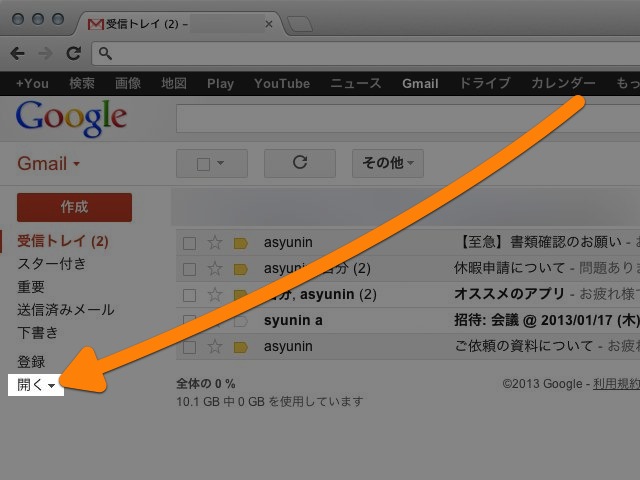Open 地図 in the Google bar
Viewport: 640px width, 480px height.
tap(174, 84)
